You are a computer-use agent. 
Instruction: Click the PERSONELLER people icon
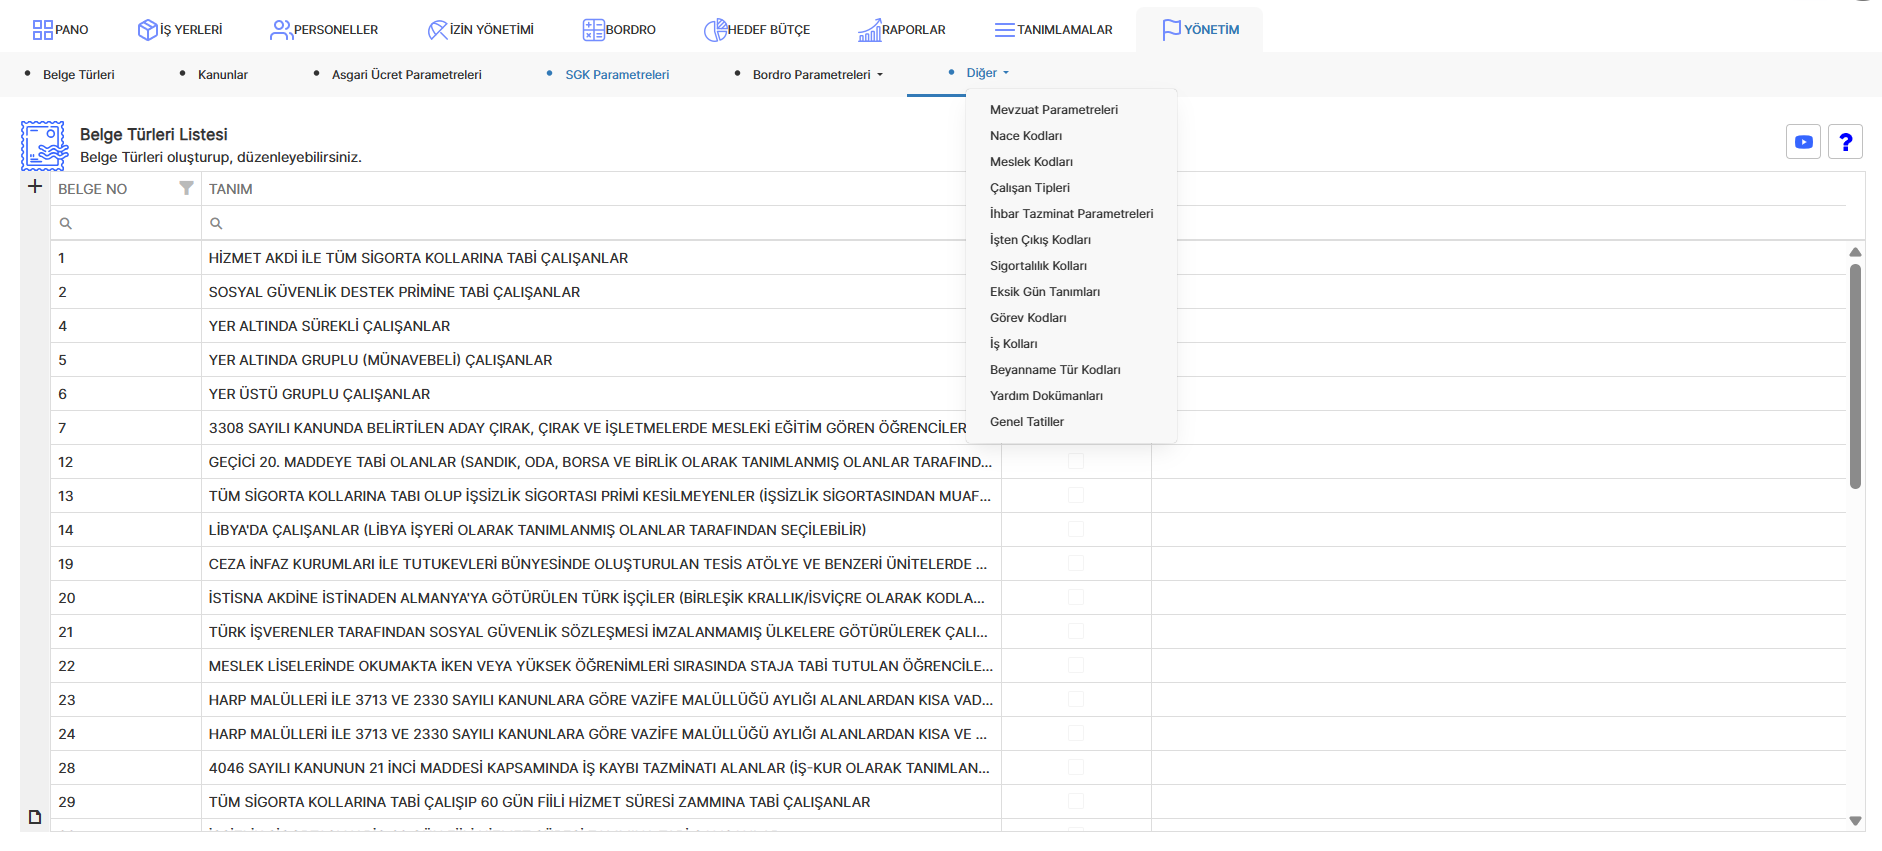click(281, 30)
